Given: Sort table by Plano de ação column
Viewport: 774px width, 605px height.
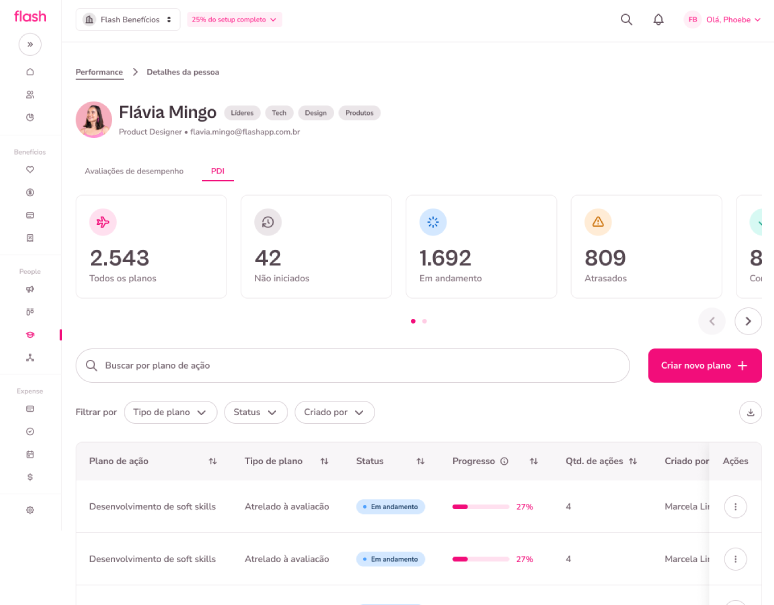Looking at the screenshot, I should [x=213, y=461].
